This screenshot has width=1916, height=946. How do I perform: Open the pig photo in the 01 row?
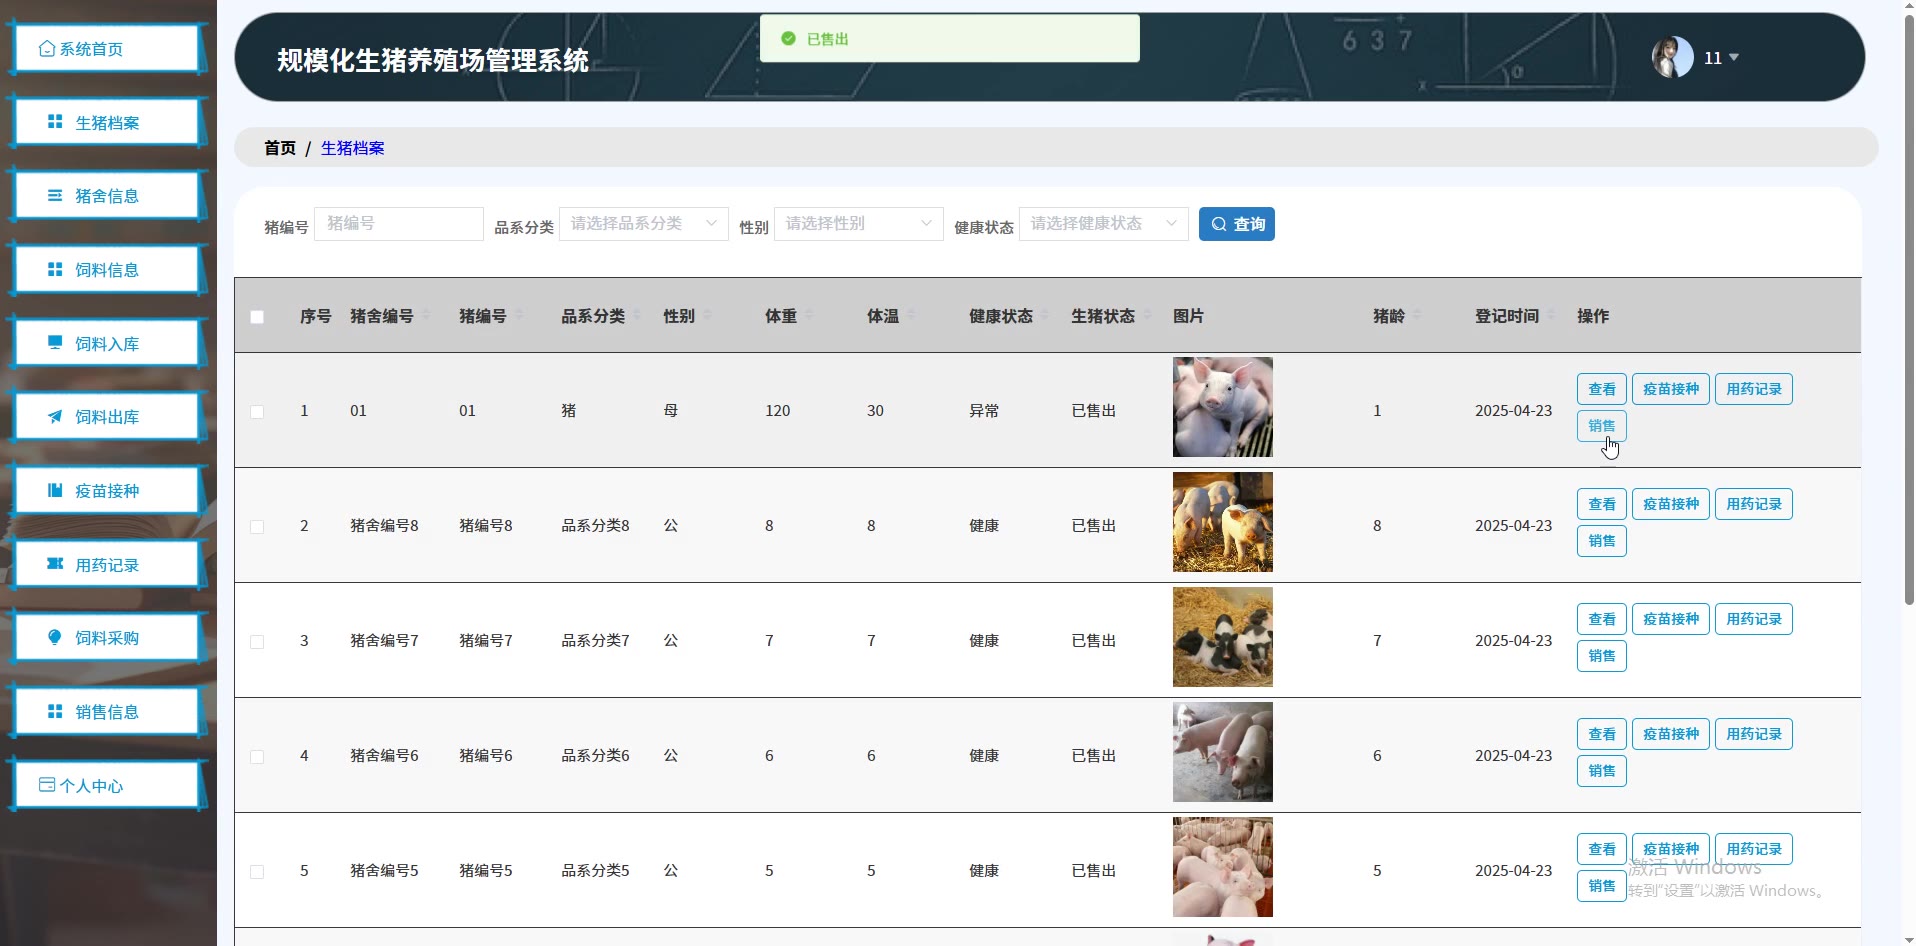pyautogui.click(x=1223, y=407)
